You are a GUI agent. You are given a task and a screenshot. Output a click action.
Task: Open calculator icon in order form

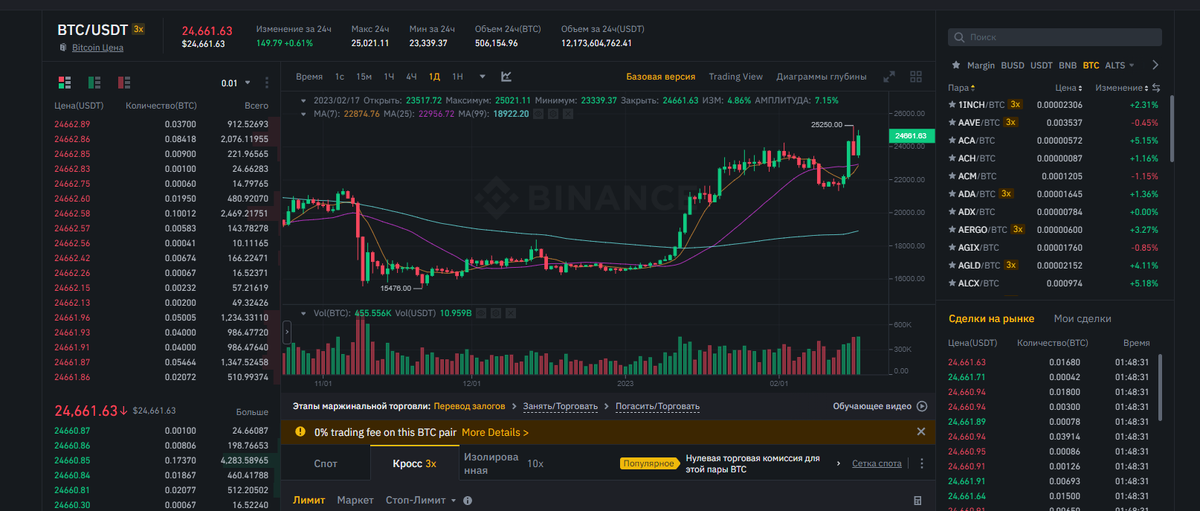(x=918, y=500)
